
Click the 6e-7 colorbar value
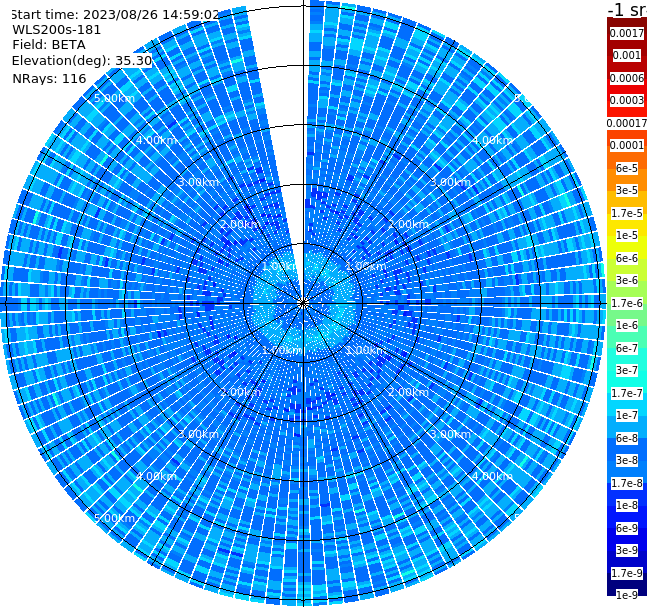627,348
